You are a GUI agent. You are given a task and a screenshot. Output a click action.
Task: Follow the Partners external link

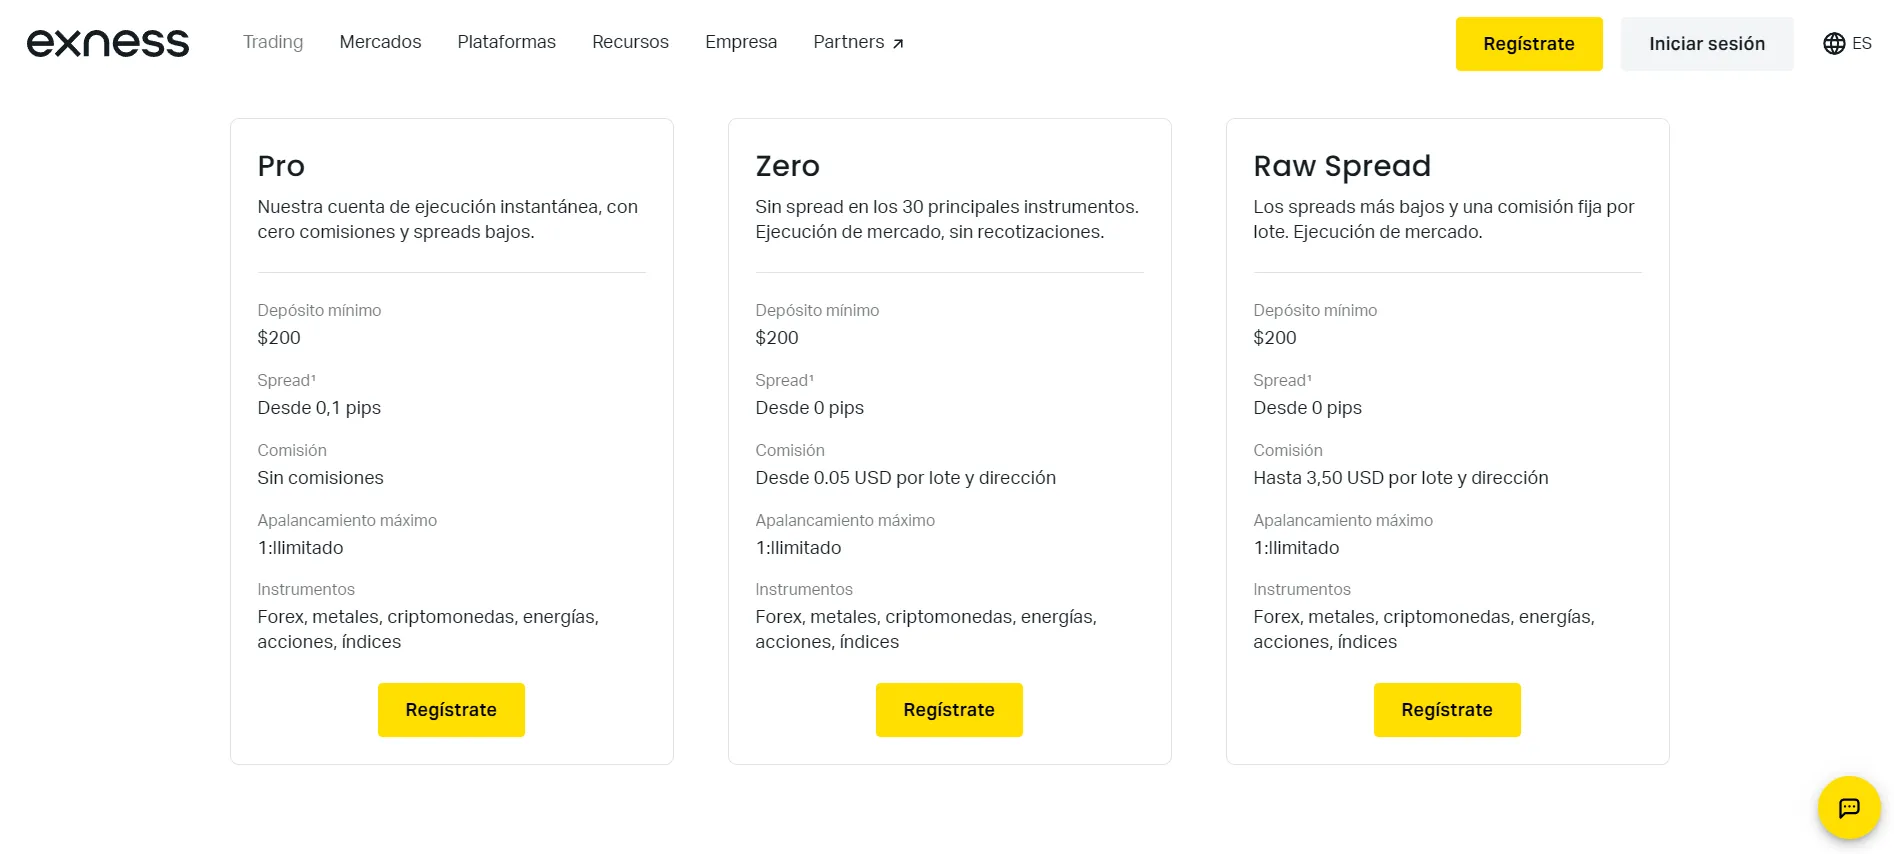coord(859,42)
